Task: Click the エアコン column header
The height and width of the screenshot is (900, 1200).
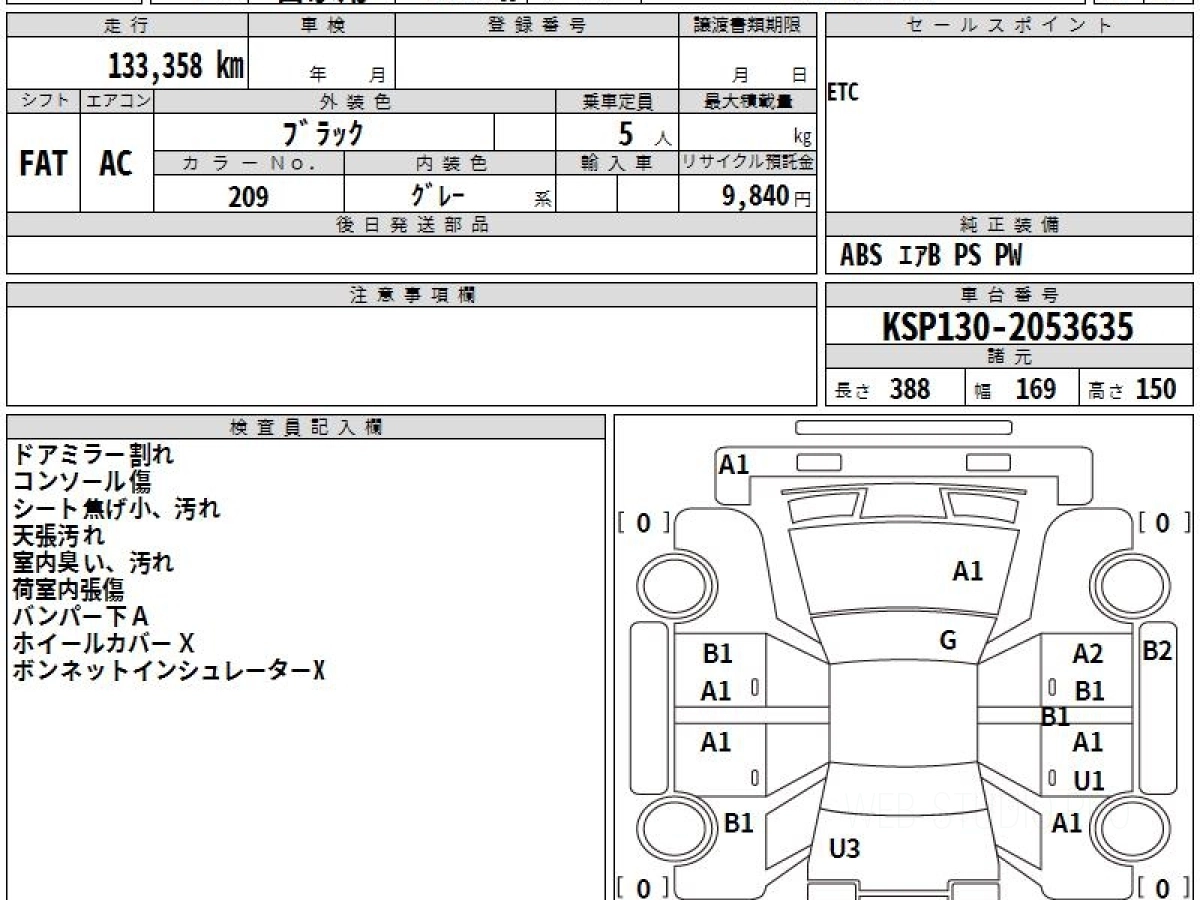Action: 117,101
